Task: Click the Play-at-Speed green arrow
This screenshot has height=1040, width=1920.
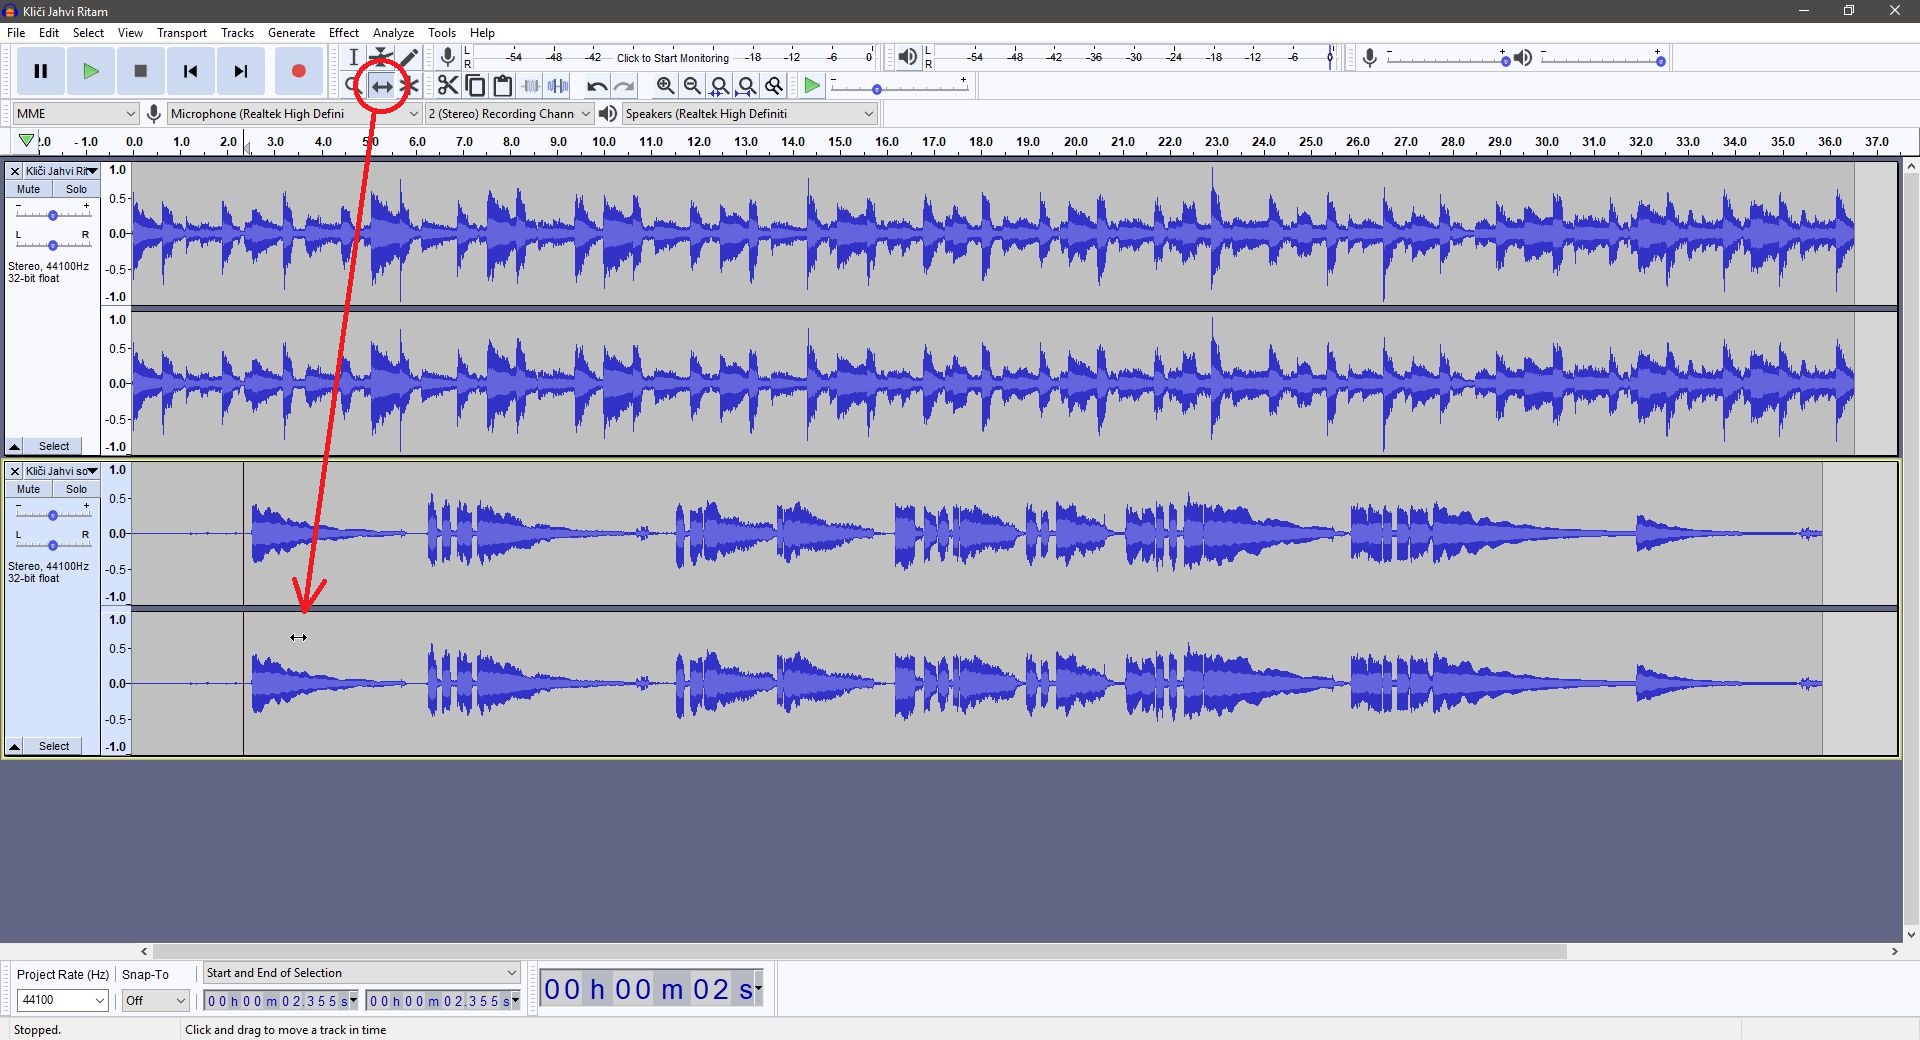Action: [x=812, y=86]
